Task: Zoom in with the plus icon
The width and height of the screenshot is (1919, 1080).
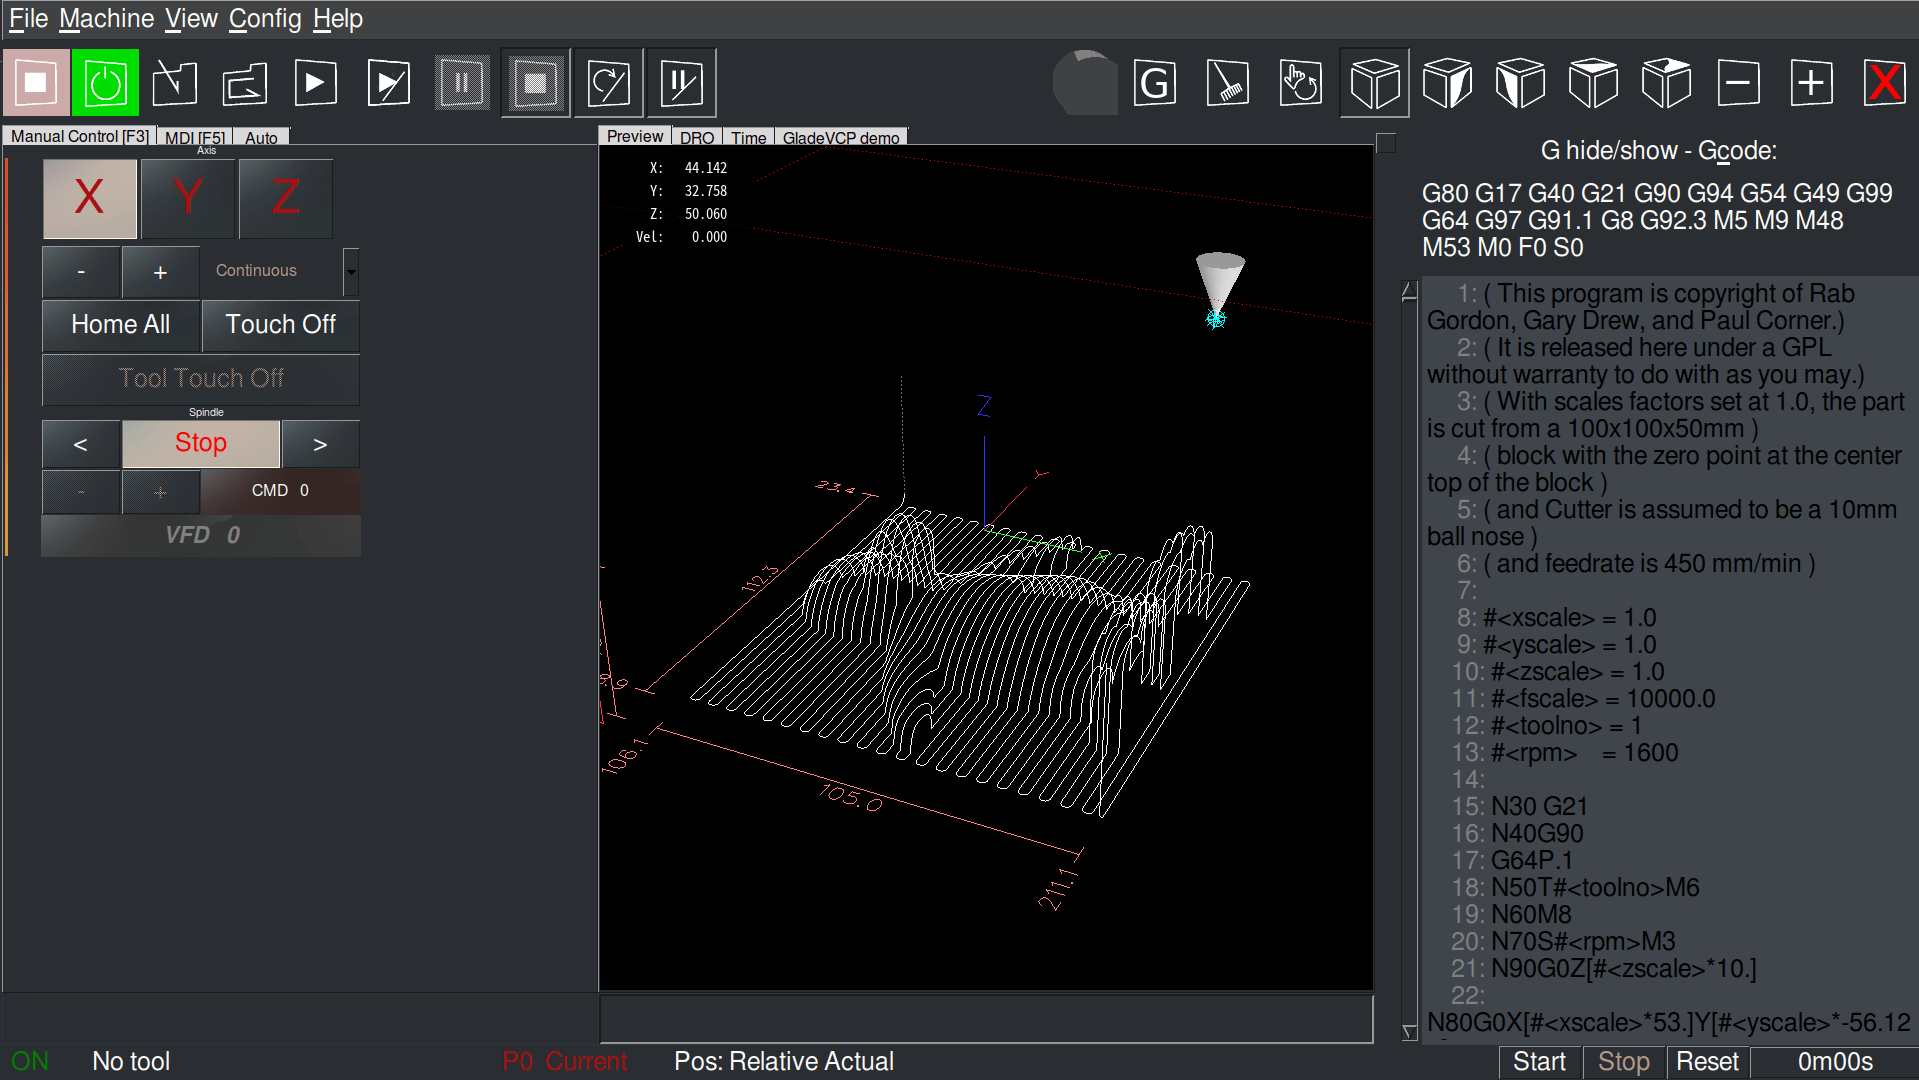Action: pos(1812,83)
